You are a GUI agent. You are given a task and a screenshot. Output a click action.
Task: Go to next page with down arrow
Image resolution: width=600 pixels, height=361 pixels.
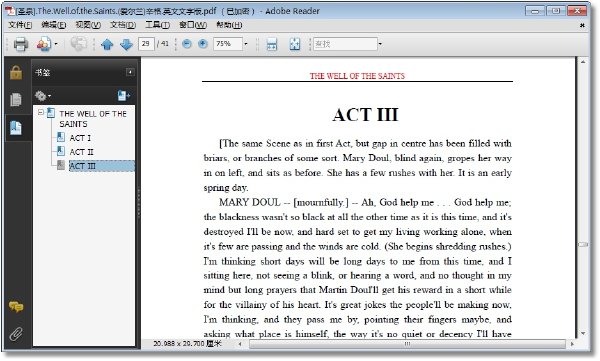coord(126,44)
